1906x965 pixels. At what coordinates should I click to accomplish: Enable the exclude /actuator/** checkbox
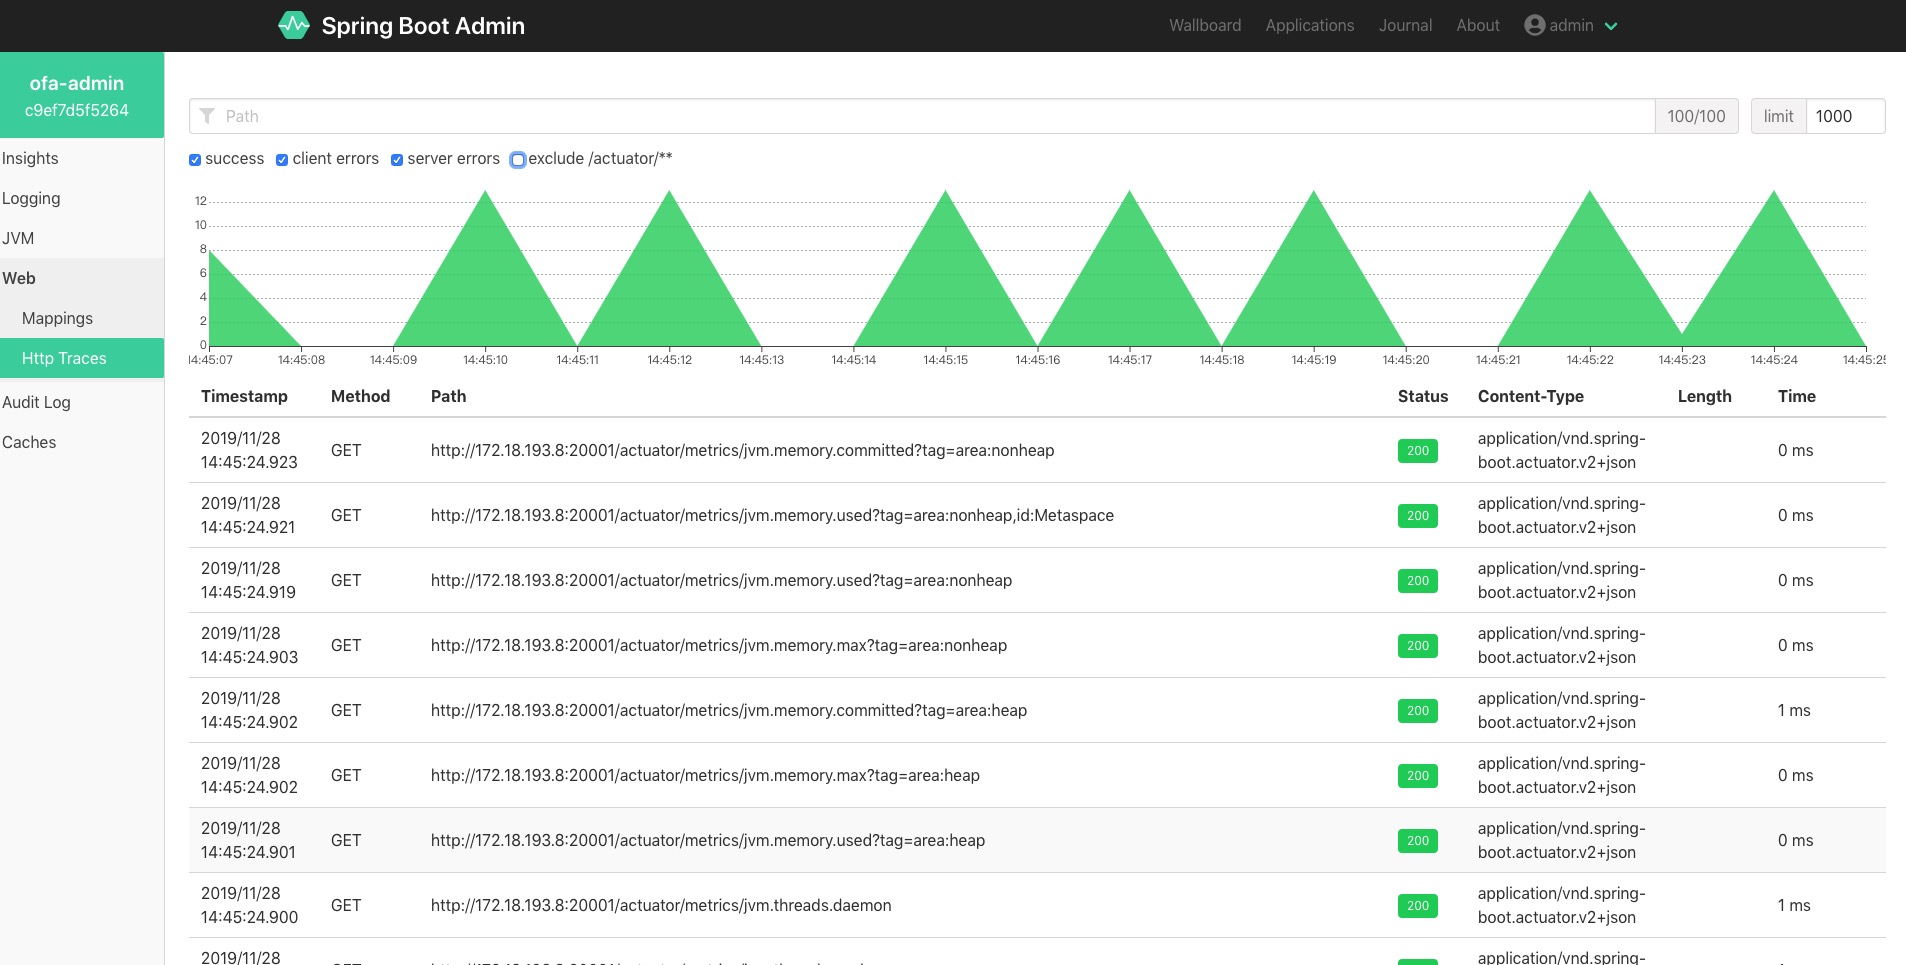coord(518,160)
